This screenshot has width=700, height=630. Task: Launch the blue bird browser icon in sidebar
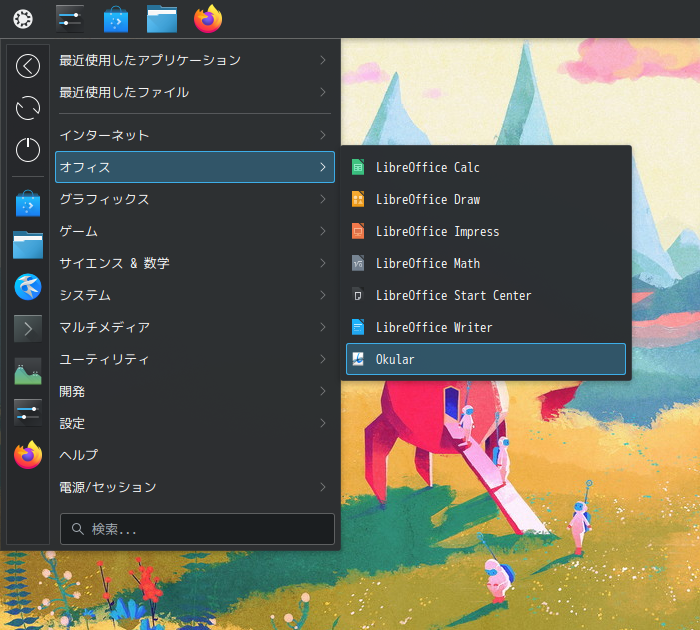tap(28, 287)
